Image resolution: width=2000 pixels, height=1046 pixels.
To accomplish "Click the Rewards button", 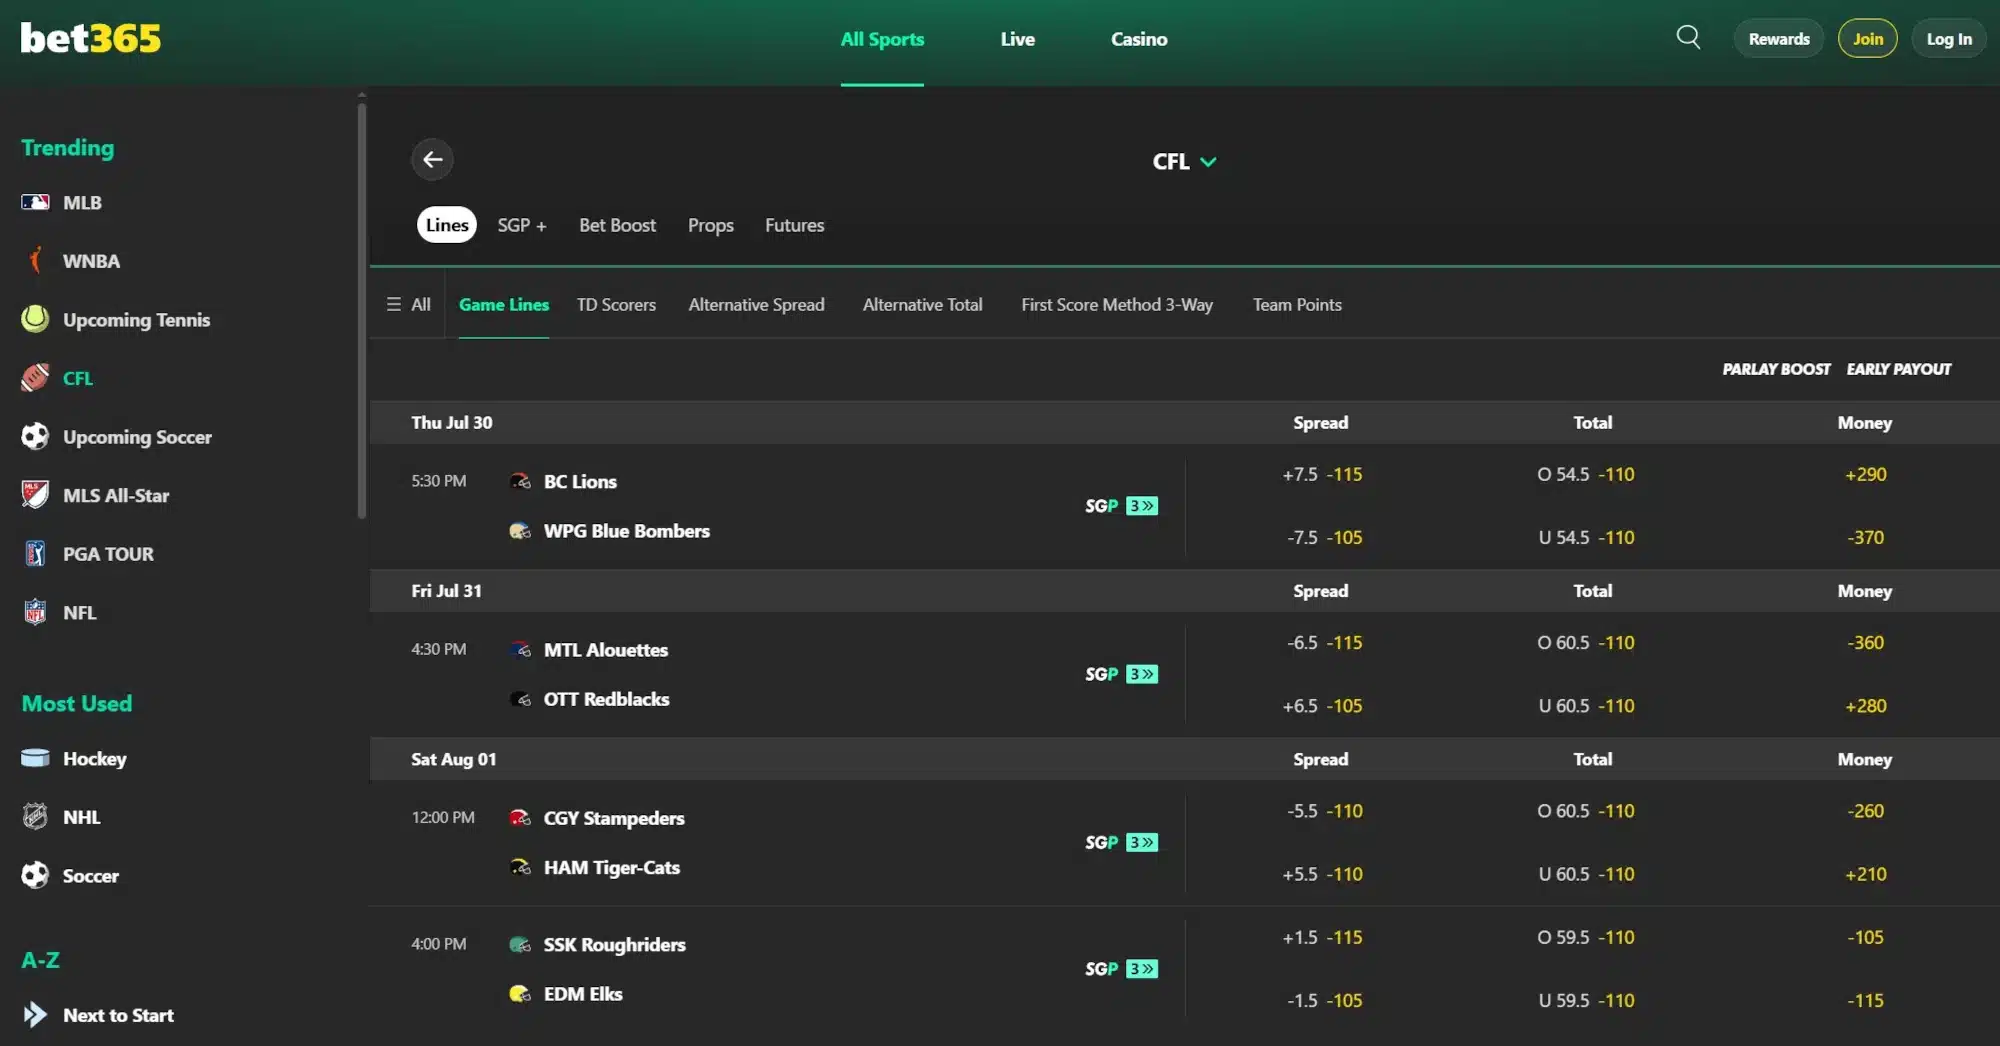I will (1779, 39).
